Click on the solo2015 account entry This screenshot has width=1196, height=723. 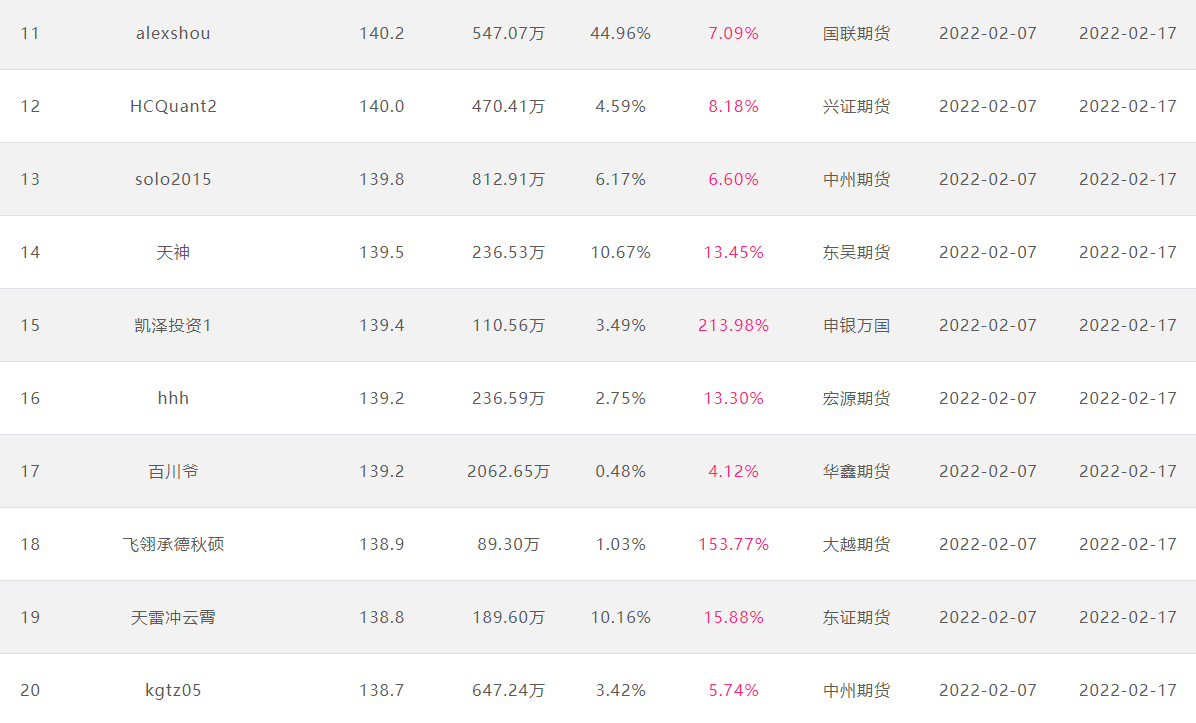click(x=173, y=179)
